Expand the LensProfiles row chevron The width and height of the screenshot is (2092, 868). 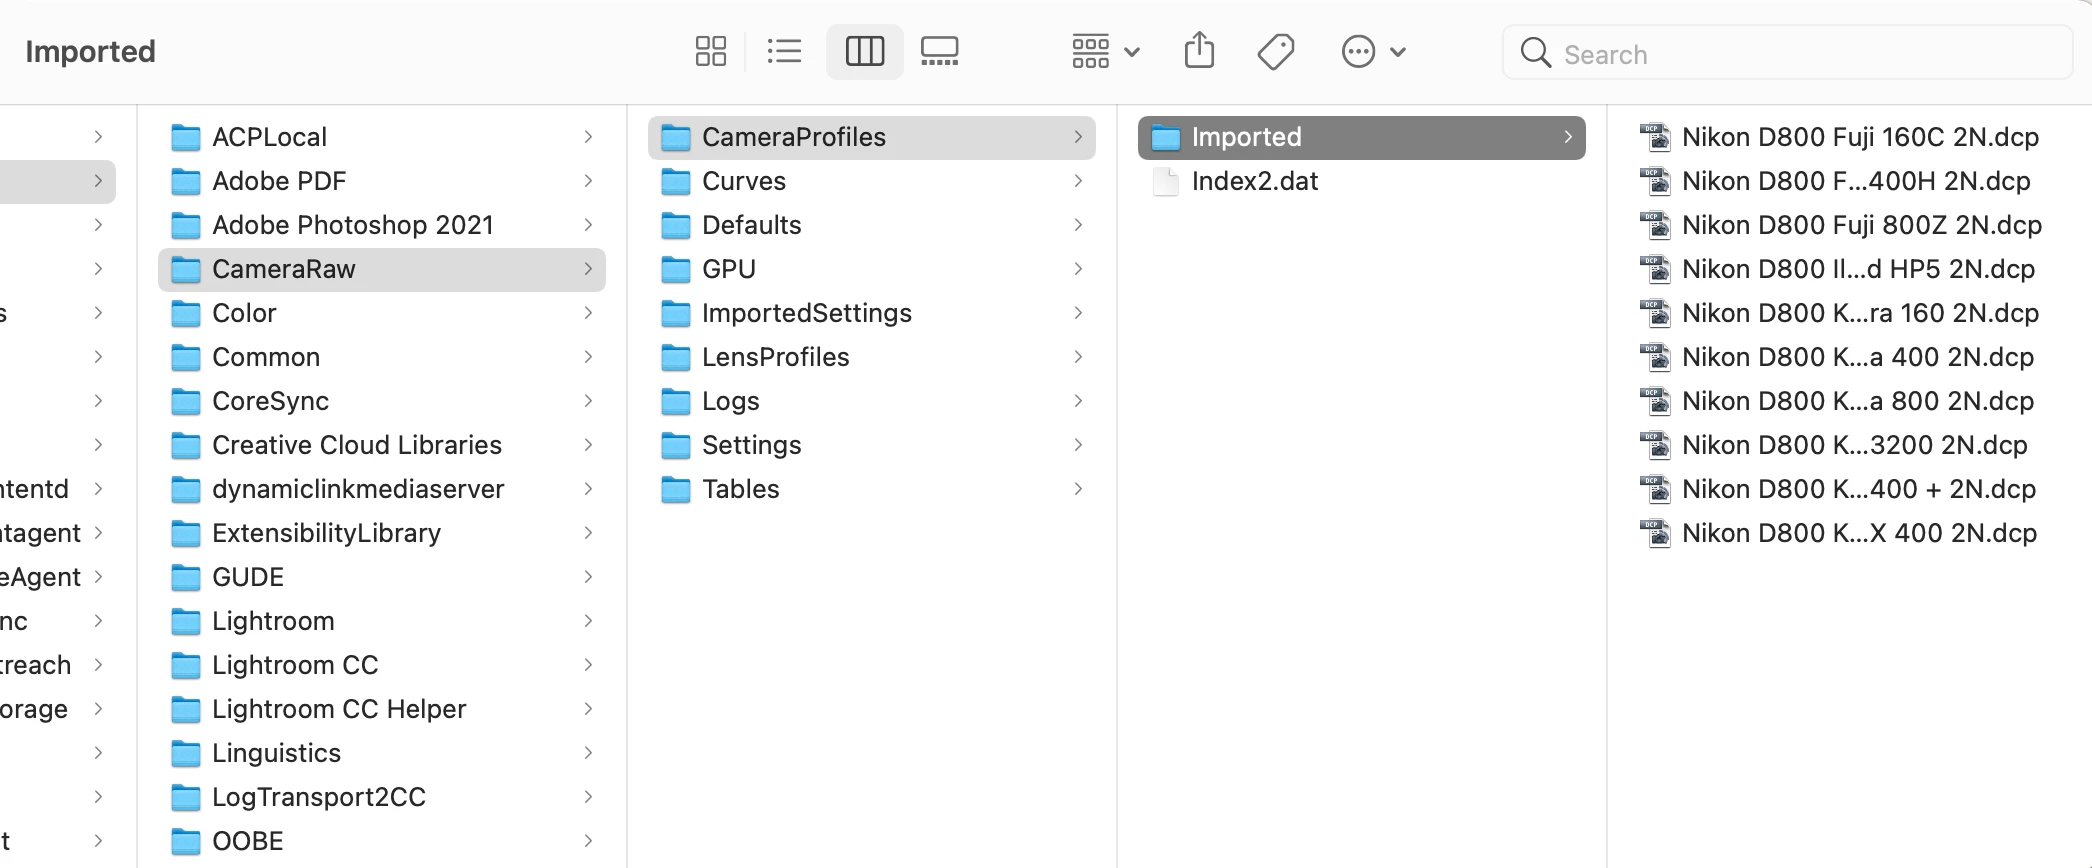click(x=1078, y=357)
